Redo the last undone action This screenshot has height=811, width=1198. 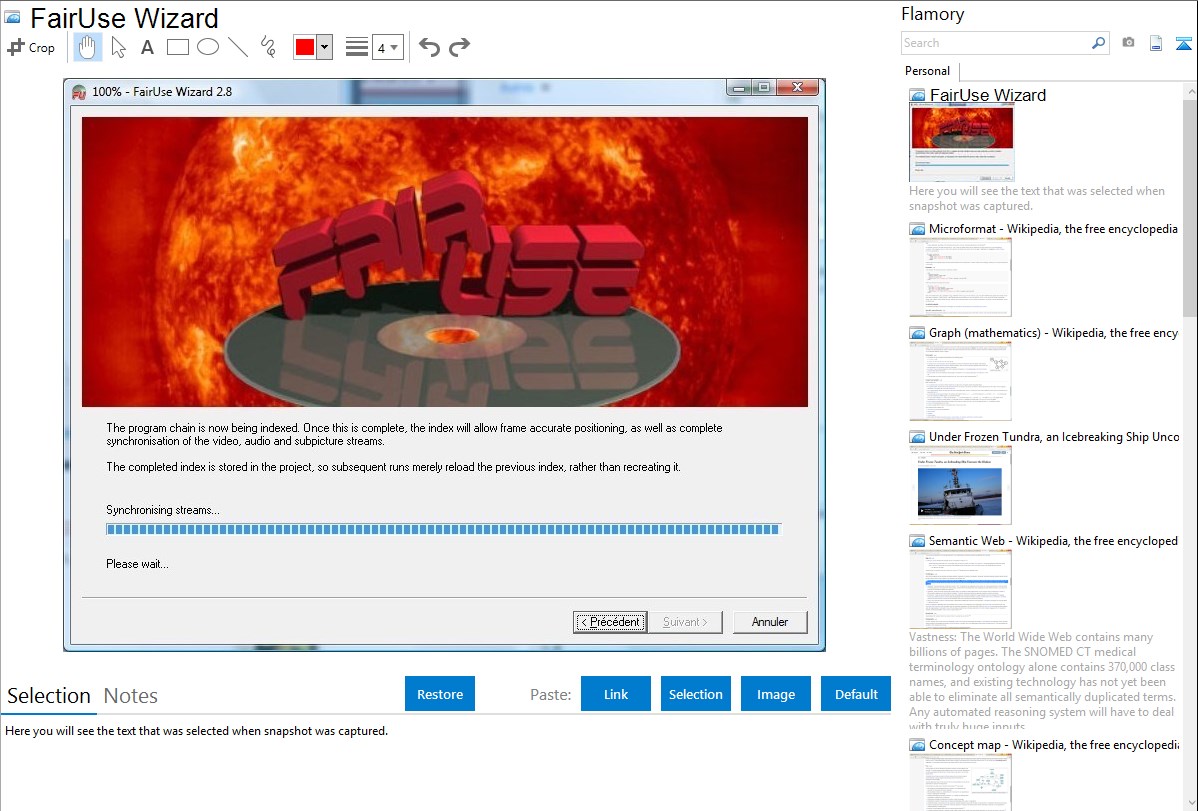click(x=459, y=47)
